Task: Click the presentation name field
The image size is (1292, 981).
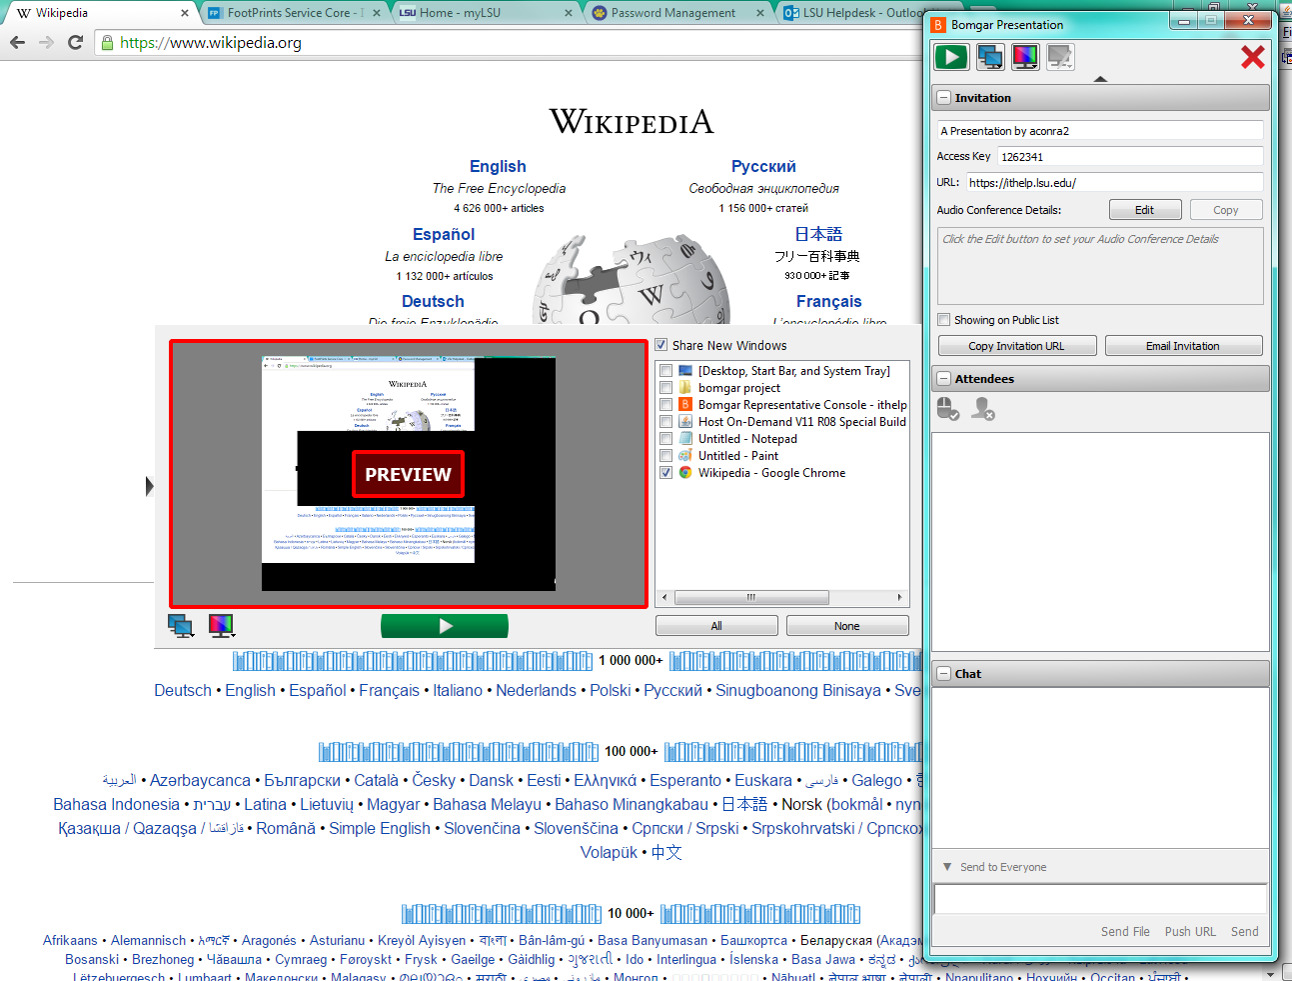Action: (x=1100, y=131)
